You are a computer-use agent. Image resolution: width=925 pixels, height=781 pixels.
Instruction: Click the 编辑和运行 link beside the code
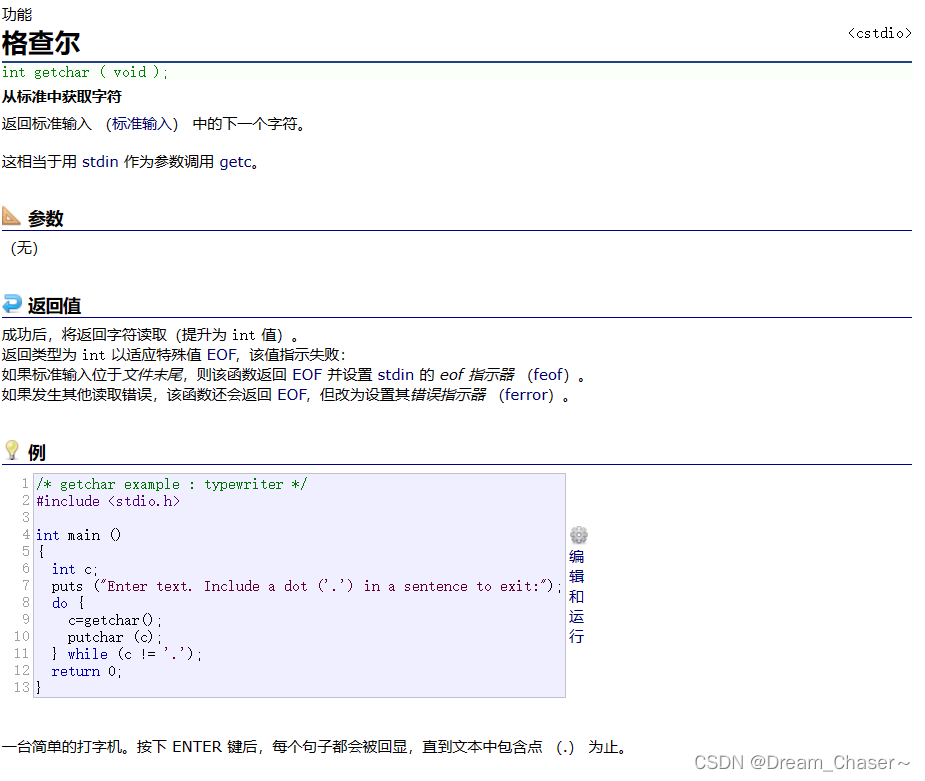click(x=576, y=596)
